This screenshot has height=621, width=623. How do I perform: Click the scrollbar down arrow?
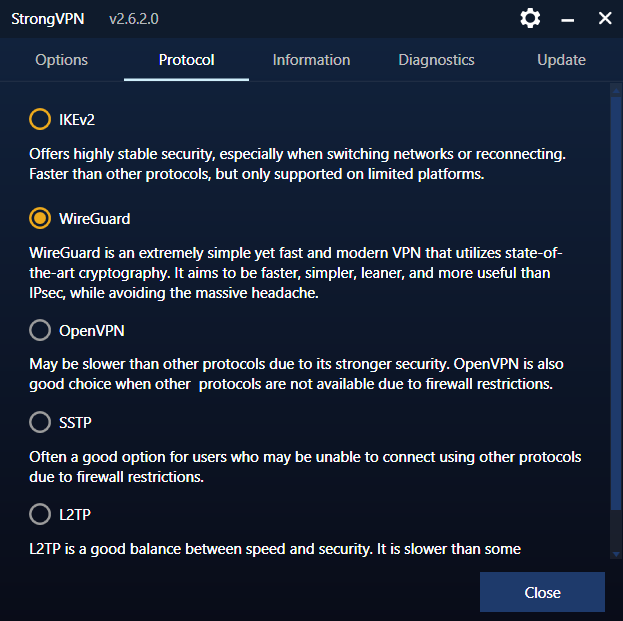click(616, 554)
